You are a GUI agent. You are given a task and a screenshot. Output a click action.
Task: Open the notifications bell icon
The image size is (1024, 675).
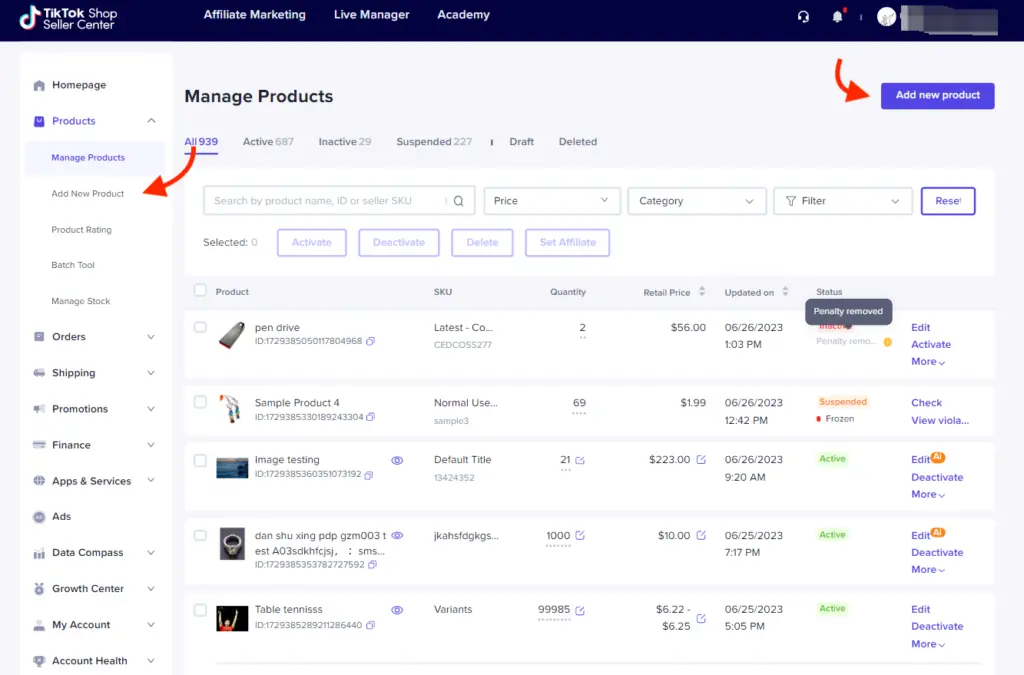[837, 16]
